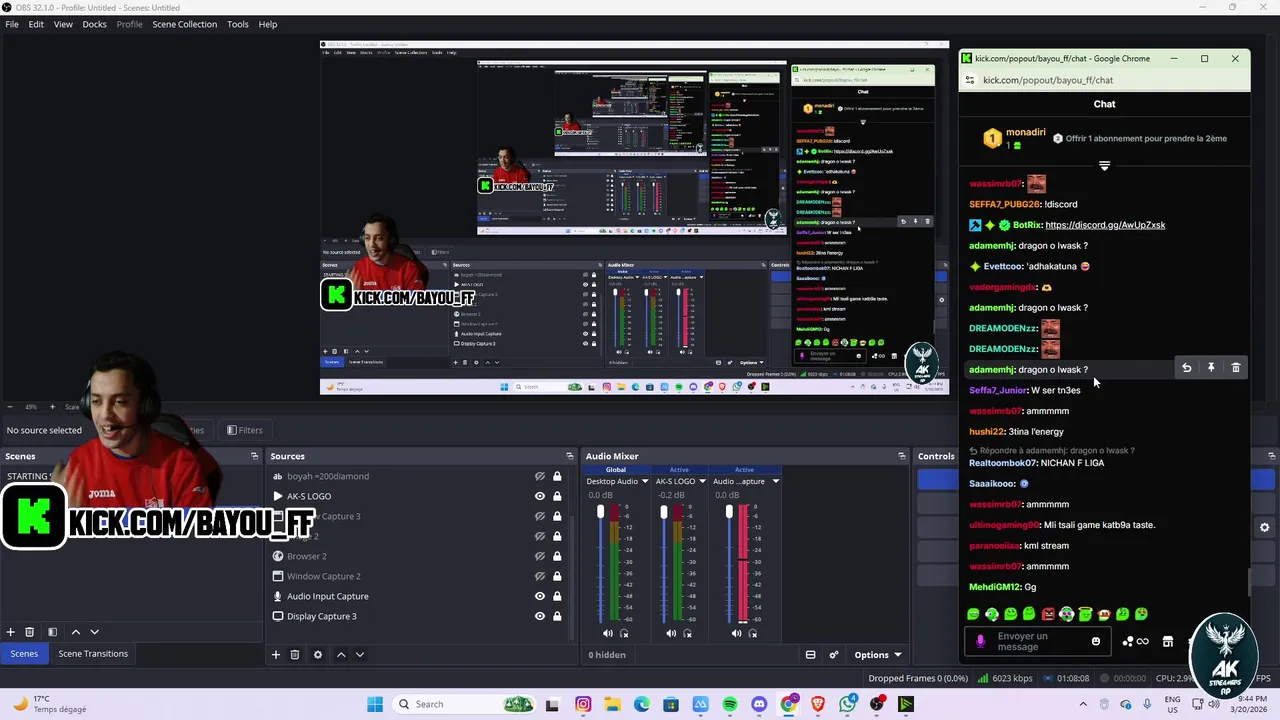Move source down with arrow icon
The height and width of the screenshot is (720, 1280).
pyautogui.click(x=360, y=654)
